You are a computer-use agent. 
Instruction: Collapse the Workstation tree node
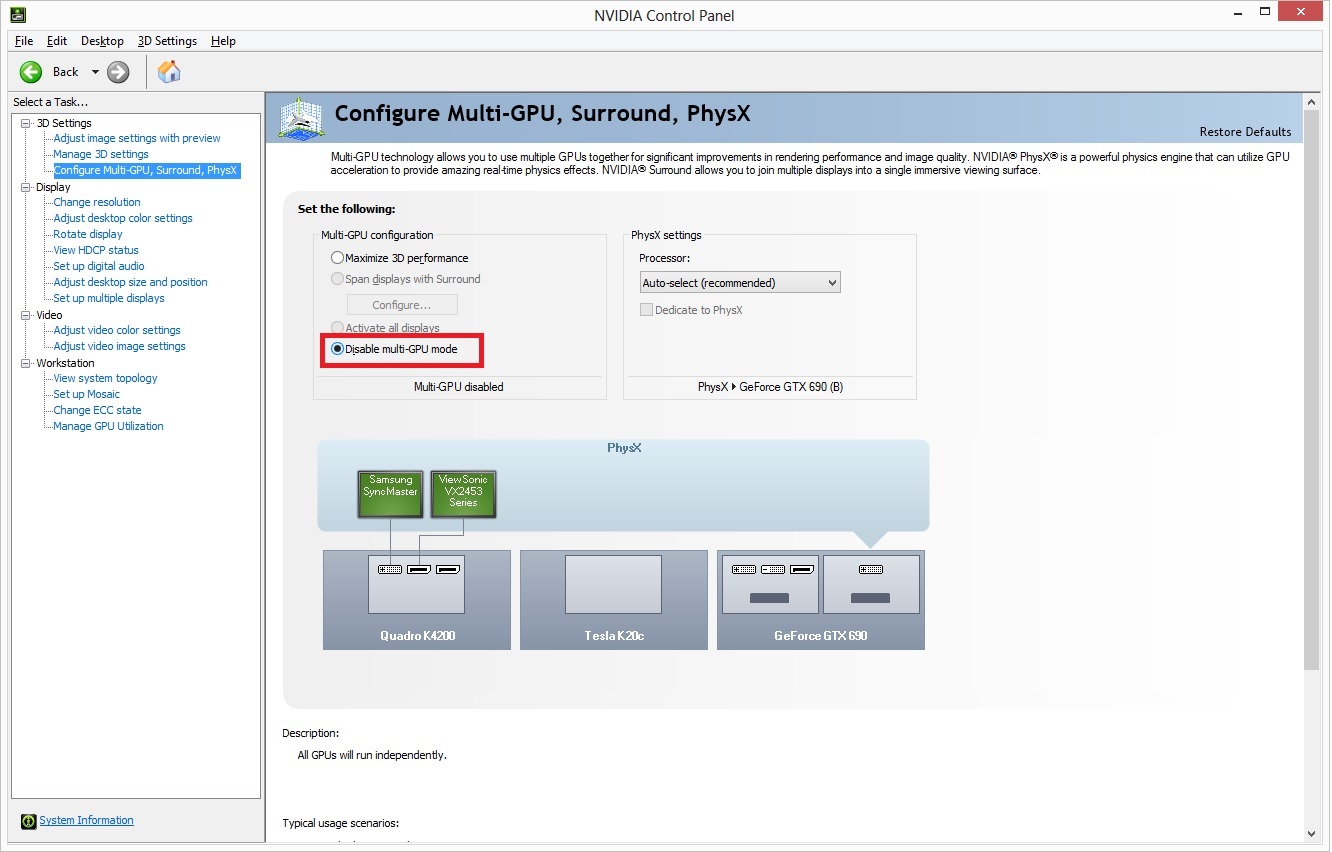26,363
